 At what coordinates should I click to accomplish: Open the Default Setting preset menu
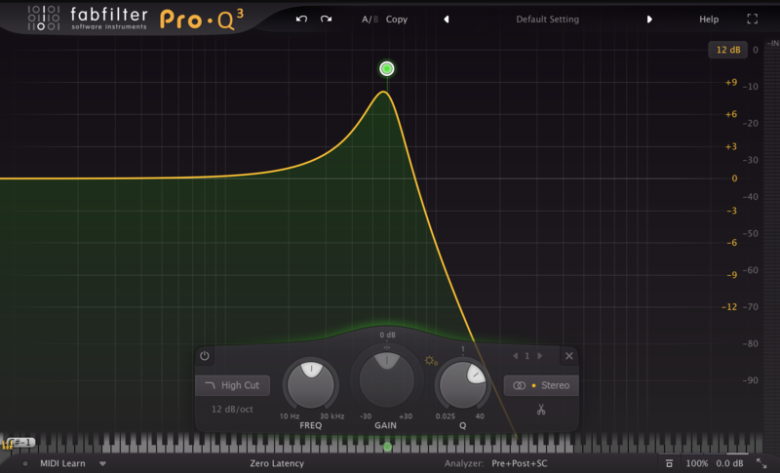[x=547, y=19]
